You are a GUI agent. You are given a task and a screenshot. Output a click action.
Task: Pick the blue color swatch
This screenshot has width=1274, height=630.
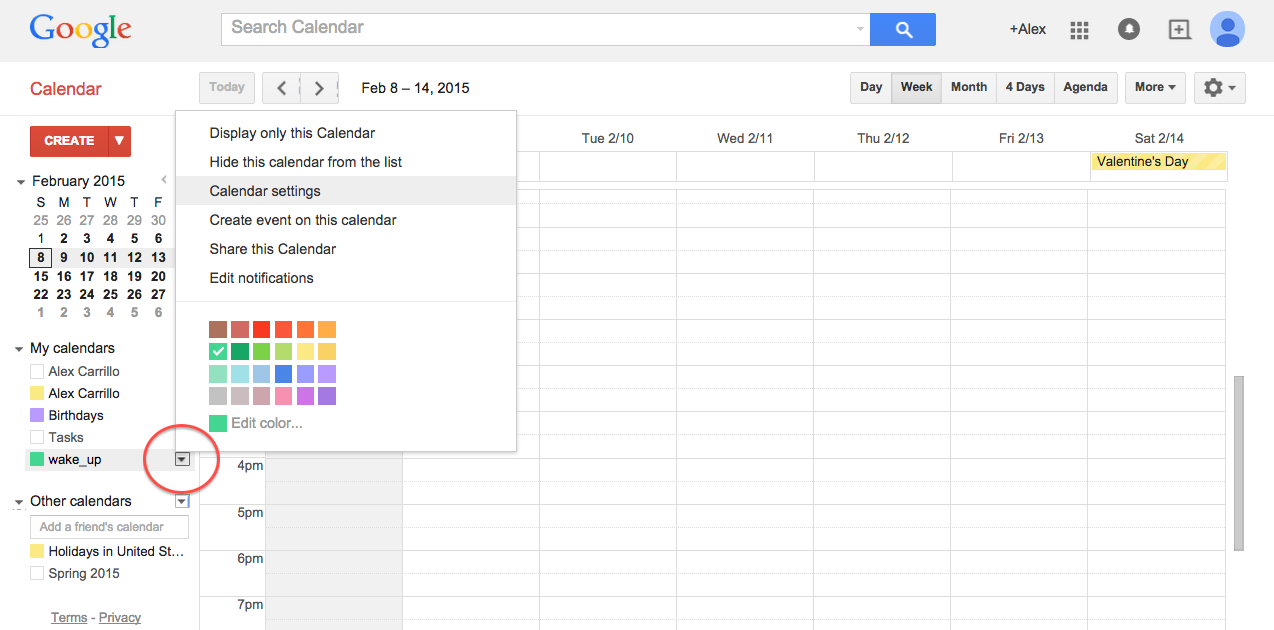click(x=284, y=374)
